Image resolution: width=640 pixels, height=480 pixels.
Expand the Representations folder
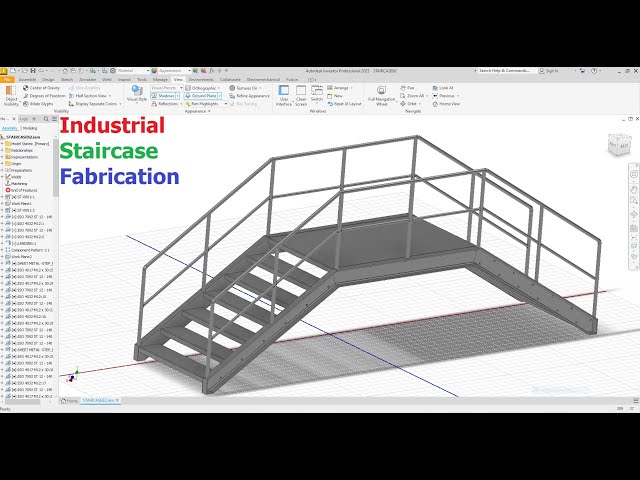pyautogui.click(x=2, y=157)
